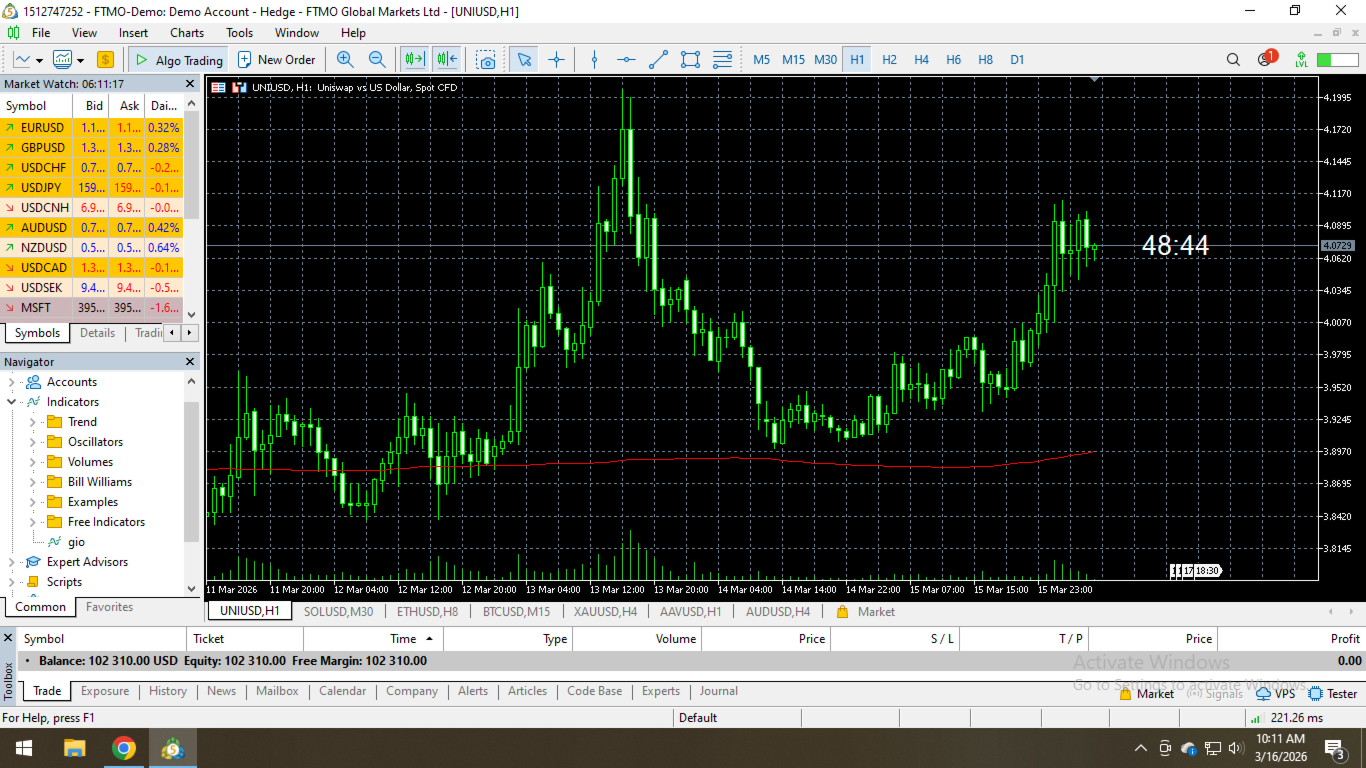Open Market in the Toolbox bottom bar
This screenshot has width=1366, height=768.
pyautogui.click(x=1145, y=693)
